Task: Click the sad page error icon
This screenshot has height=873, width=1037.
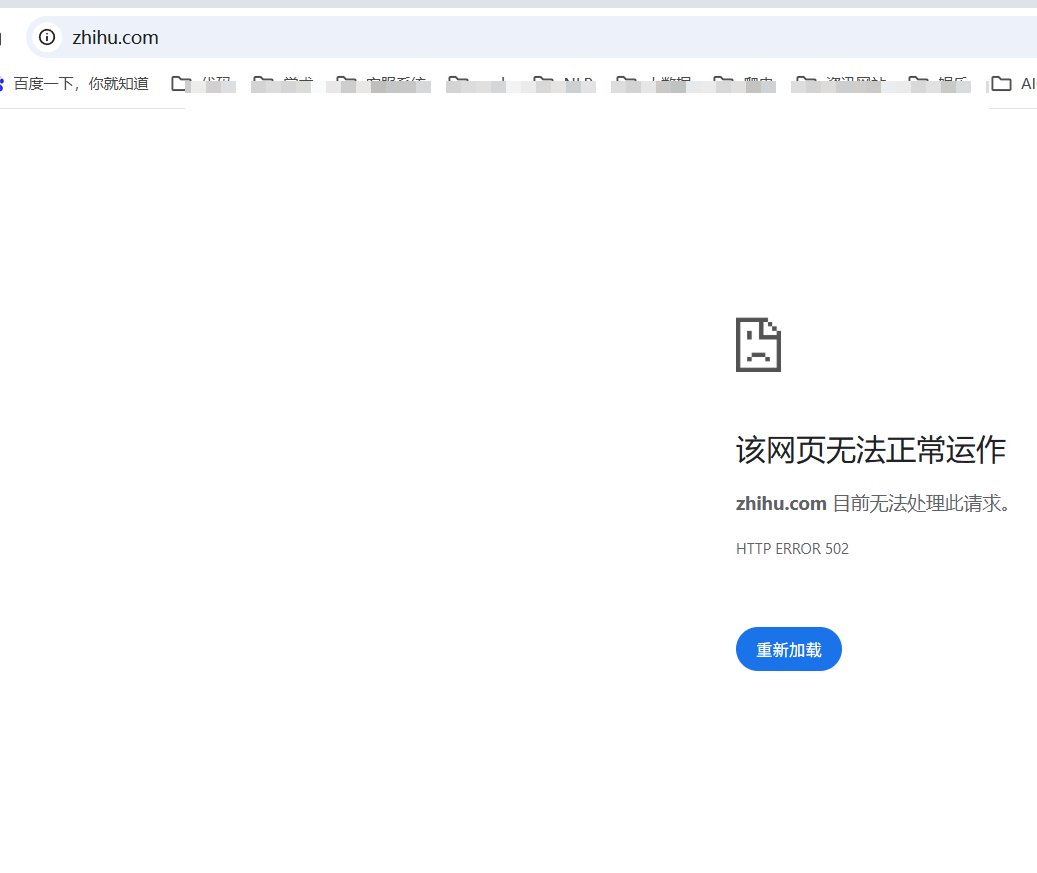Action: 758,345
